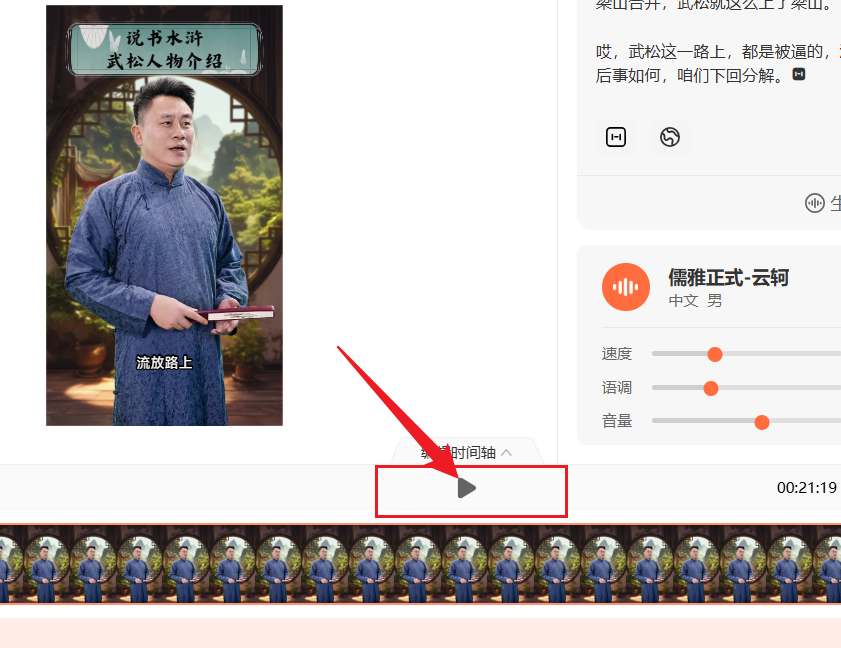Image resolution: width=841 pixels, height=648 pixels.
Task: Click the globe icon button below the script
Action: point(669,137)
